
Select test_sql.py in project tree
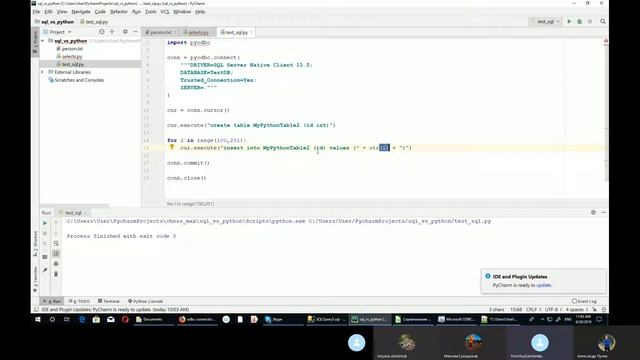(73, 64)
